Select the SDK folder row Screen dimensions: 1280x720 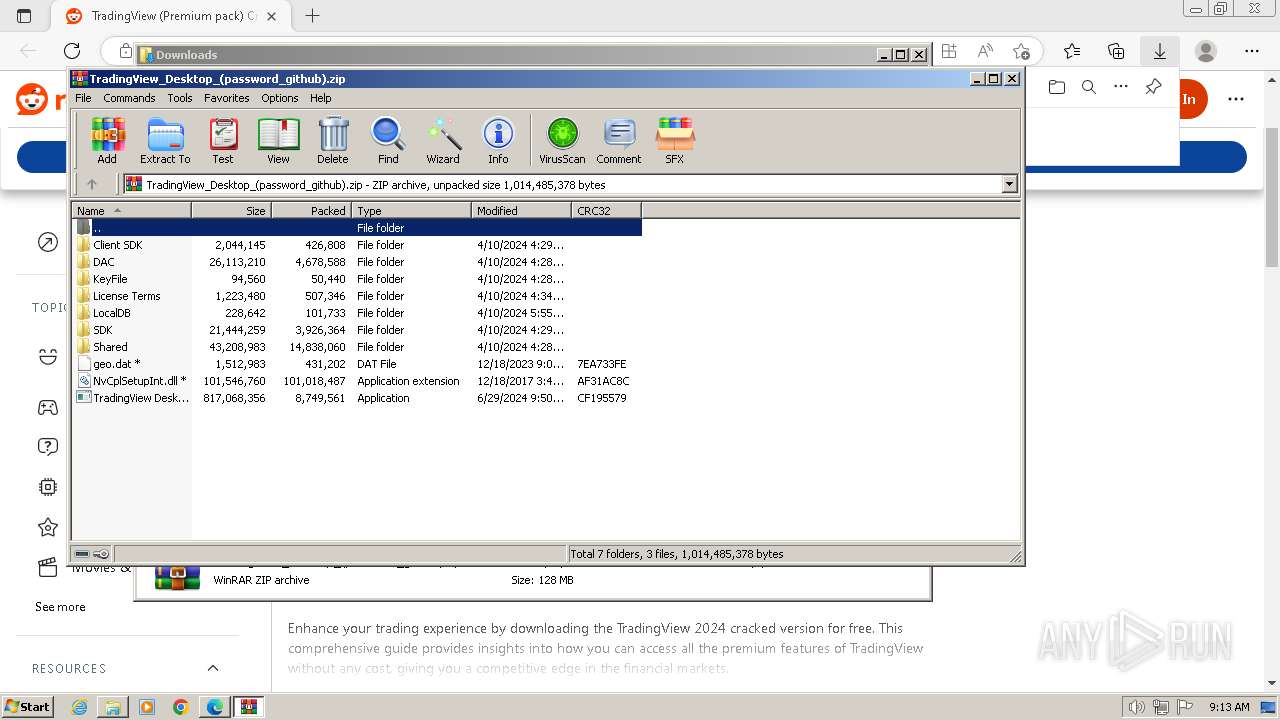(357, 330)
